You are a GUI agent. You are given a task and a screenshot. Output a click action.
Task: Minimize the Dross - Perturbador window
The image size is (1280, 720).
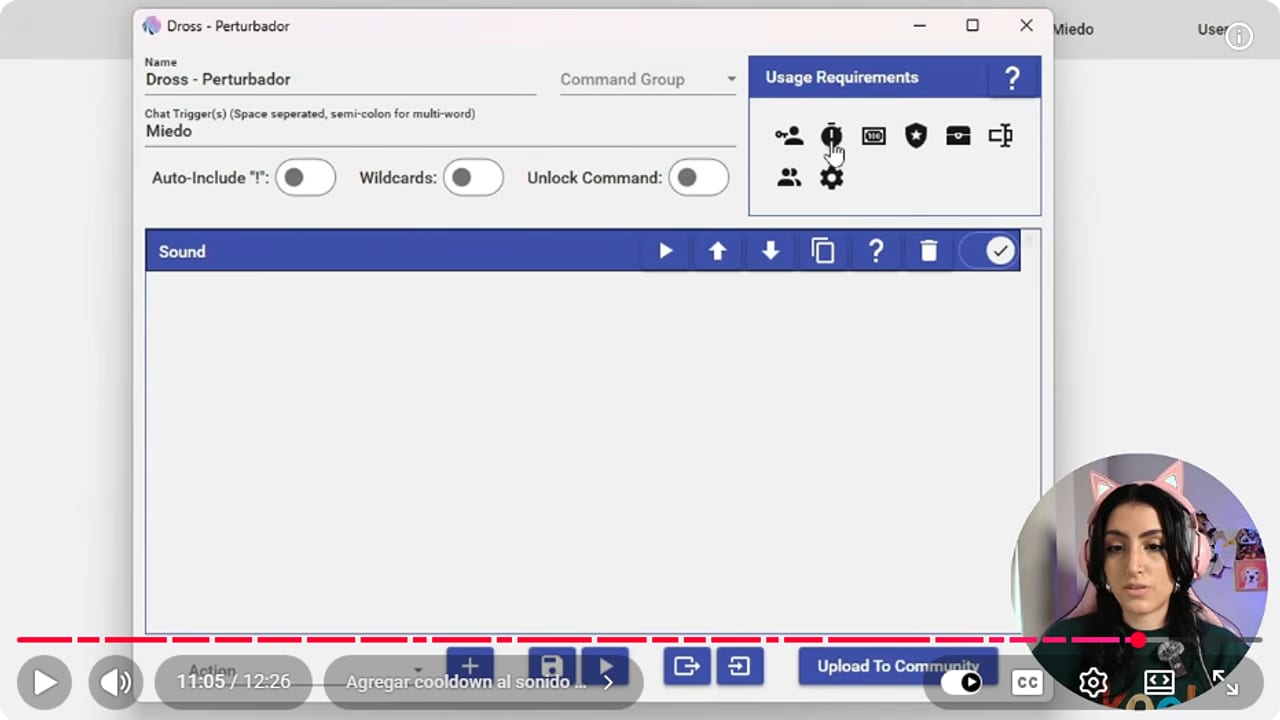coord(919,26)
